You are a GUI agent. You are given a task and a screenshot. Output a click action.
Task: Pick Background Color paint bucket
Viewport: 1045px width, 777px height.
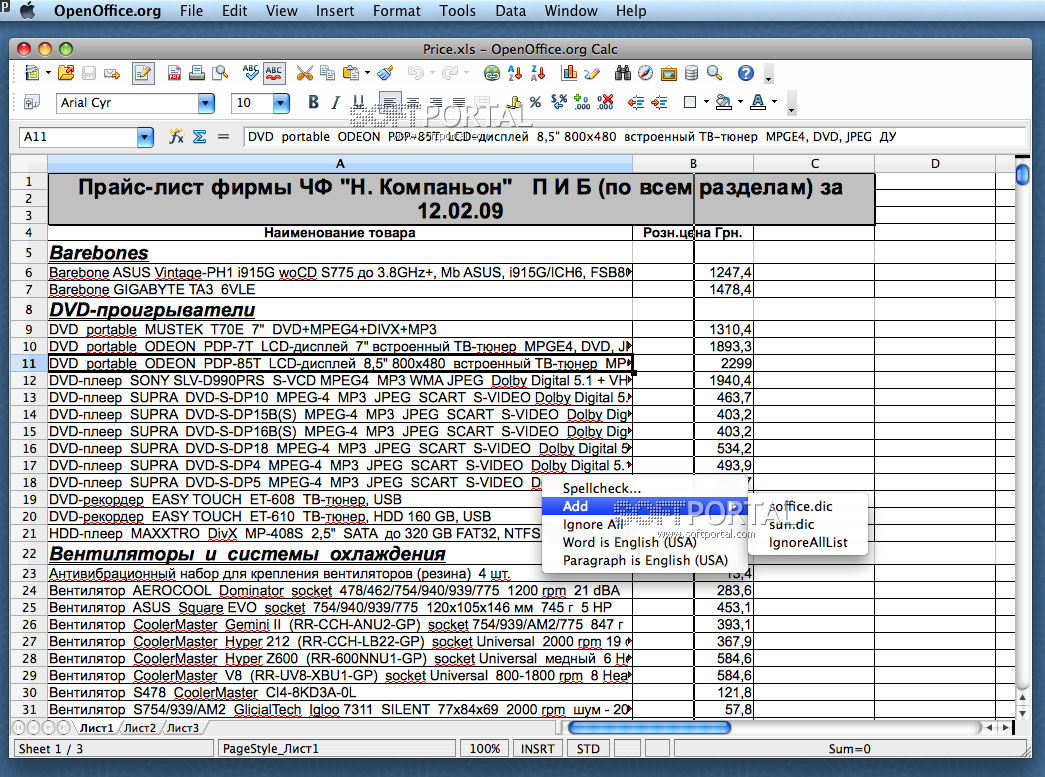(723, 102)
